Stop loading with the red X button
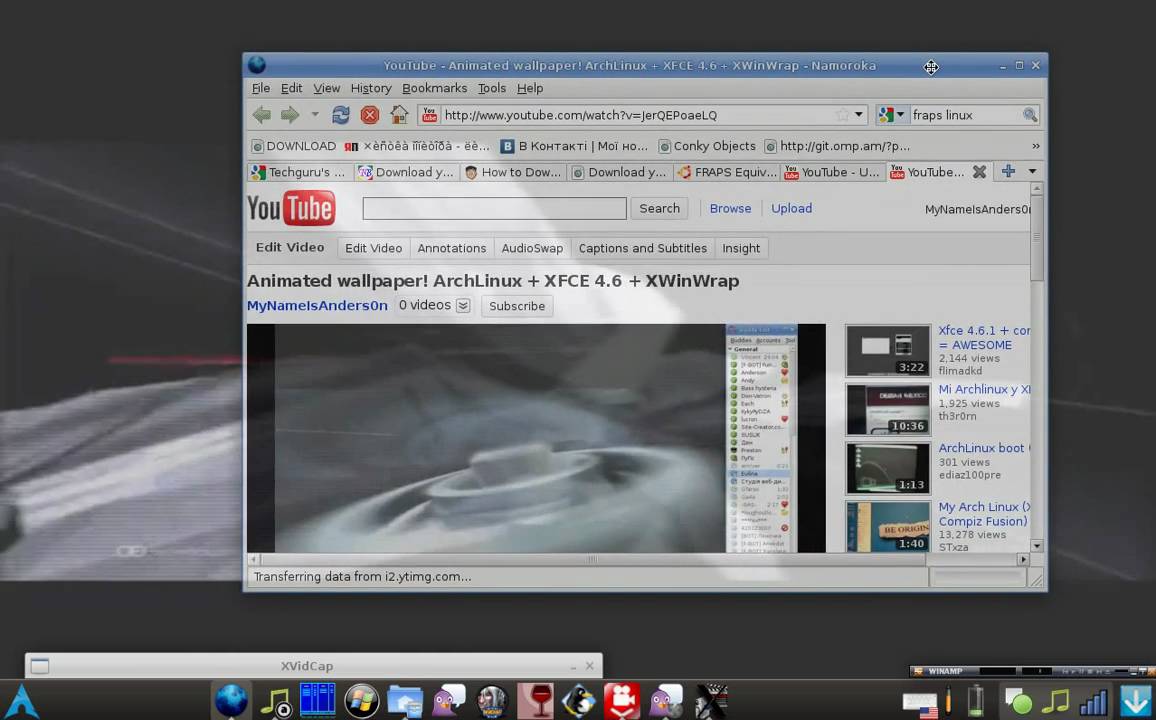1156x720 pixels. click(x=370, y=115)
